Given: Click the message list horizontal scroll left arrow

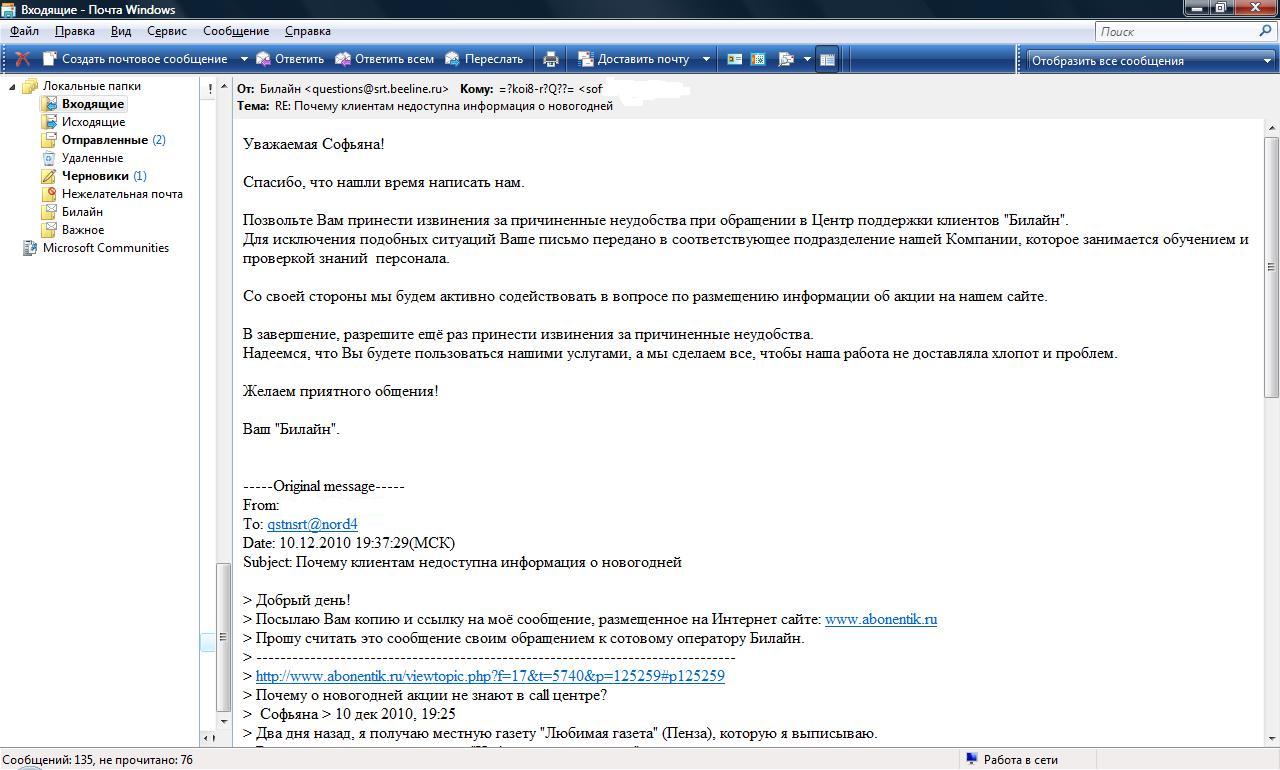Looking at the screenshot, I should pyautogui.click(x=207, y=738).
